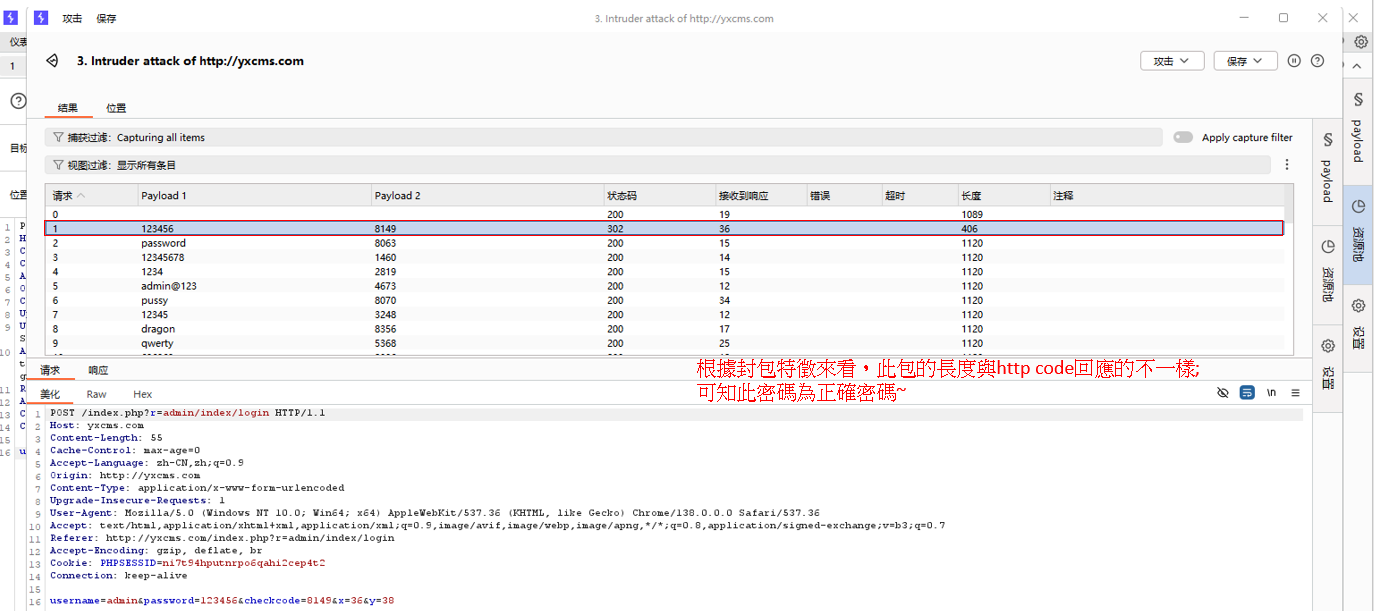The image size is (1374, 611).
Task: Open the 保存 dropdown button in the header
Action: pos(1246,61)
